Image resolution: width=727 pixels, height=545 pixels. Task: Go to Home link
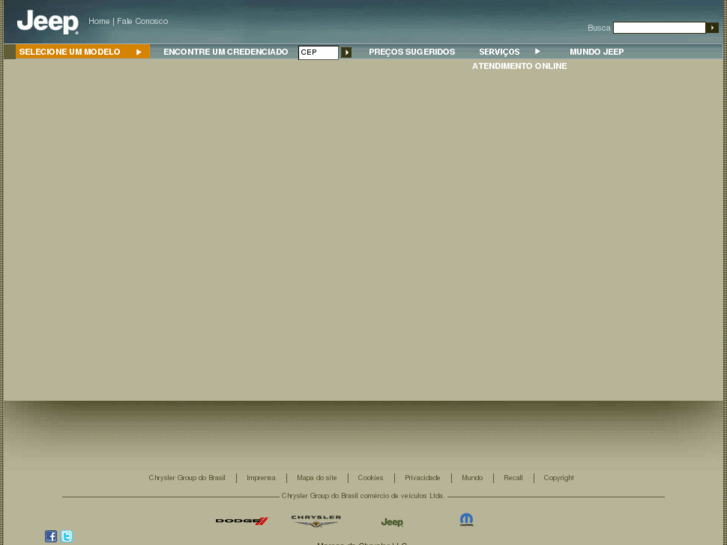point(99,21)
